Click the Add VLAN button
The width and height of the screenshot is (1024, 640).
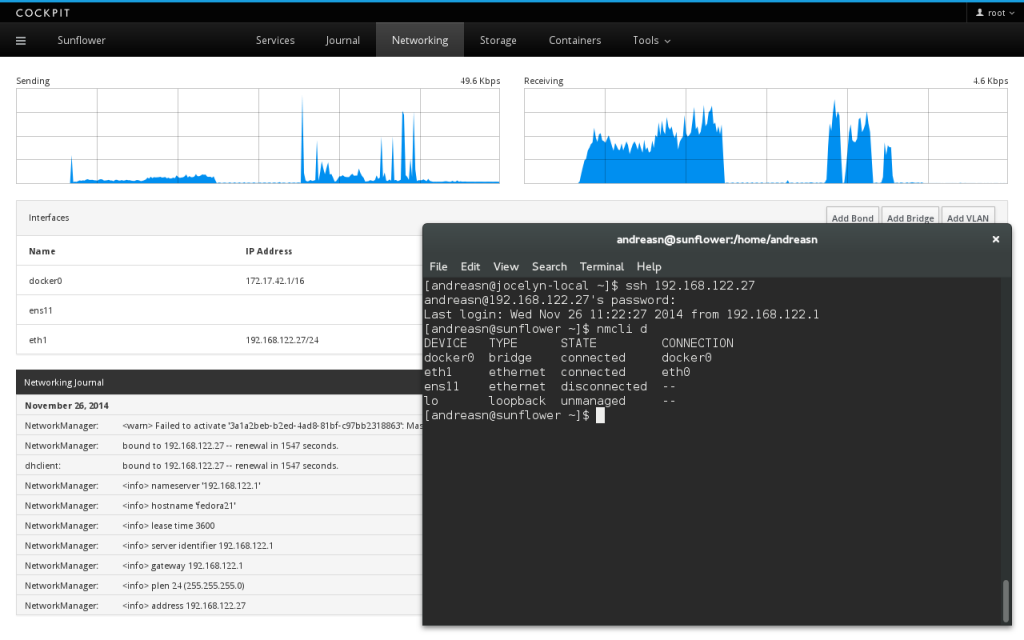(x=968, y=218)
